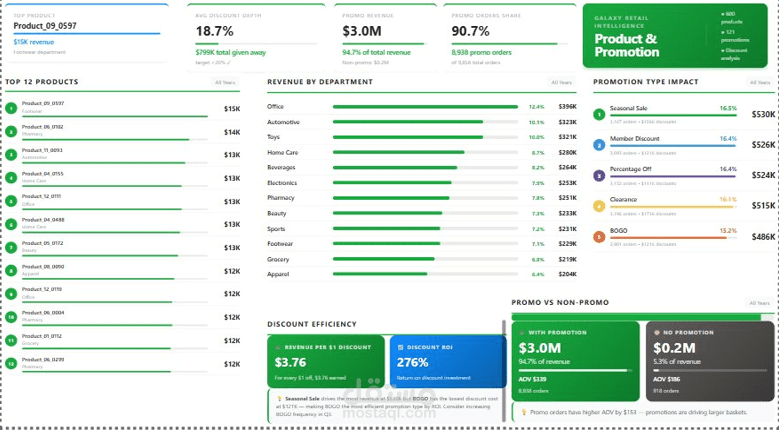Image resolution: width=779 pixels, height=430 pixels.
Task: Open All Years filter for Revenue by Department
Action: [x=561, y=82]
